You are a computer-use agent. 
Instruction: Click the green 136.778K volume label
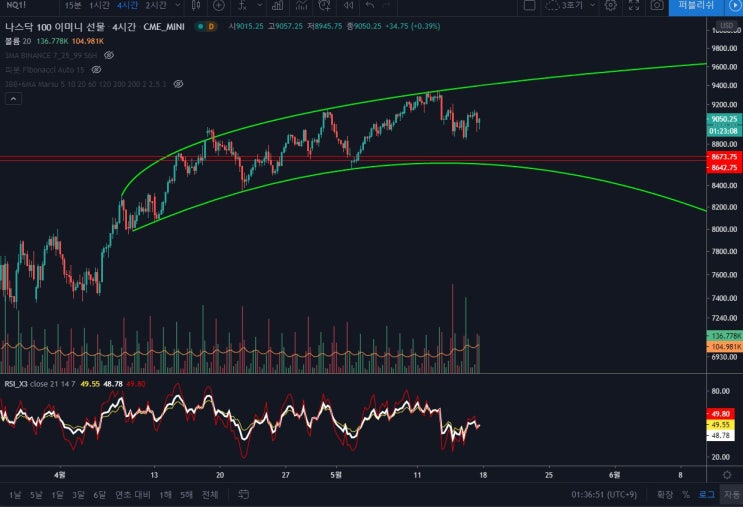(x=725, y=336)
